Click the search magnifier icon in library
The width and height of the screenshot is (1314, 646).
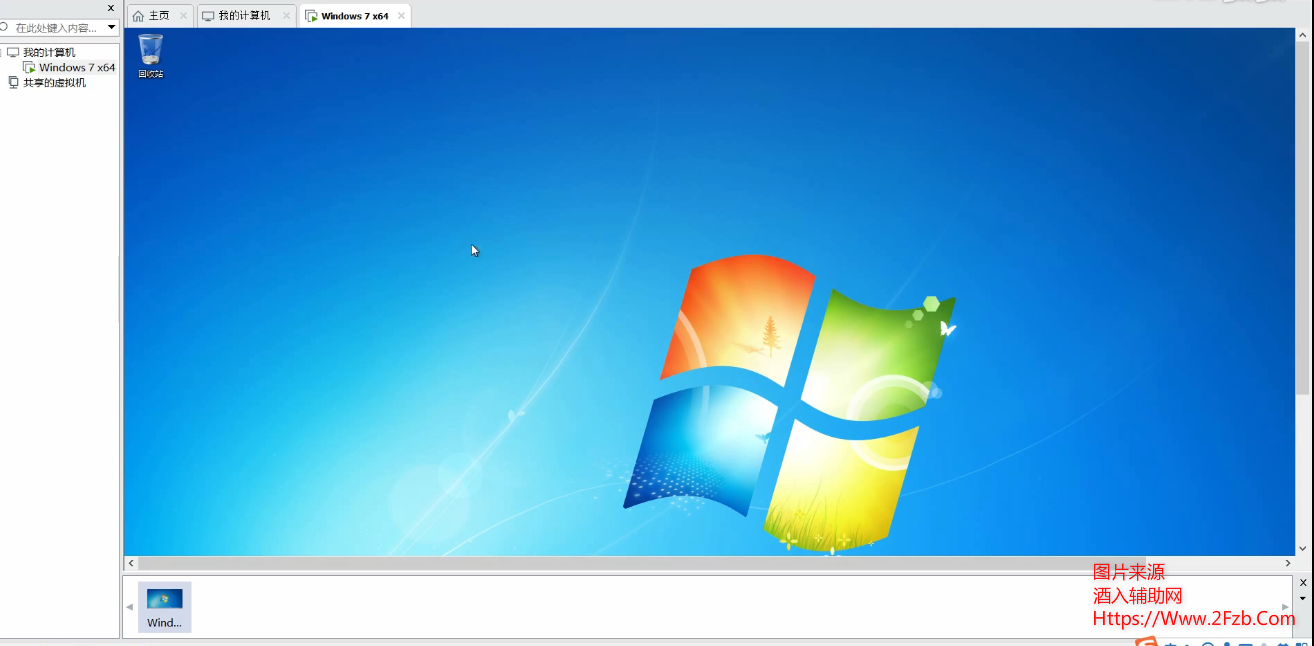[x=4, y=28]
